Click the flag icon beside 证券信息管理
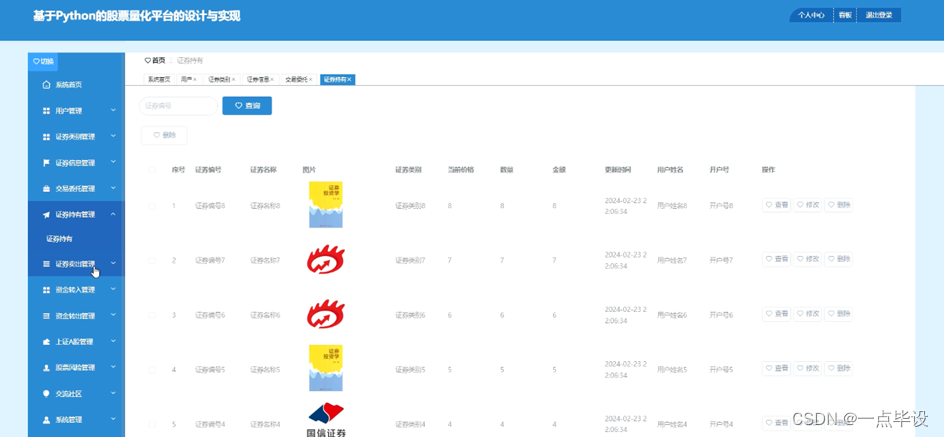944x437 pixels. tap(46, 163)
